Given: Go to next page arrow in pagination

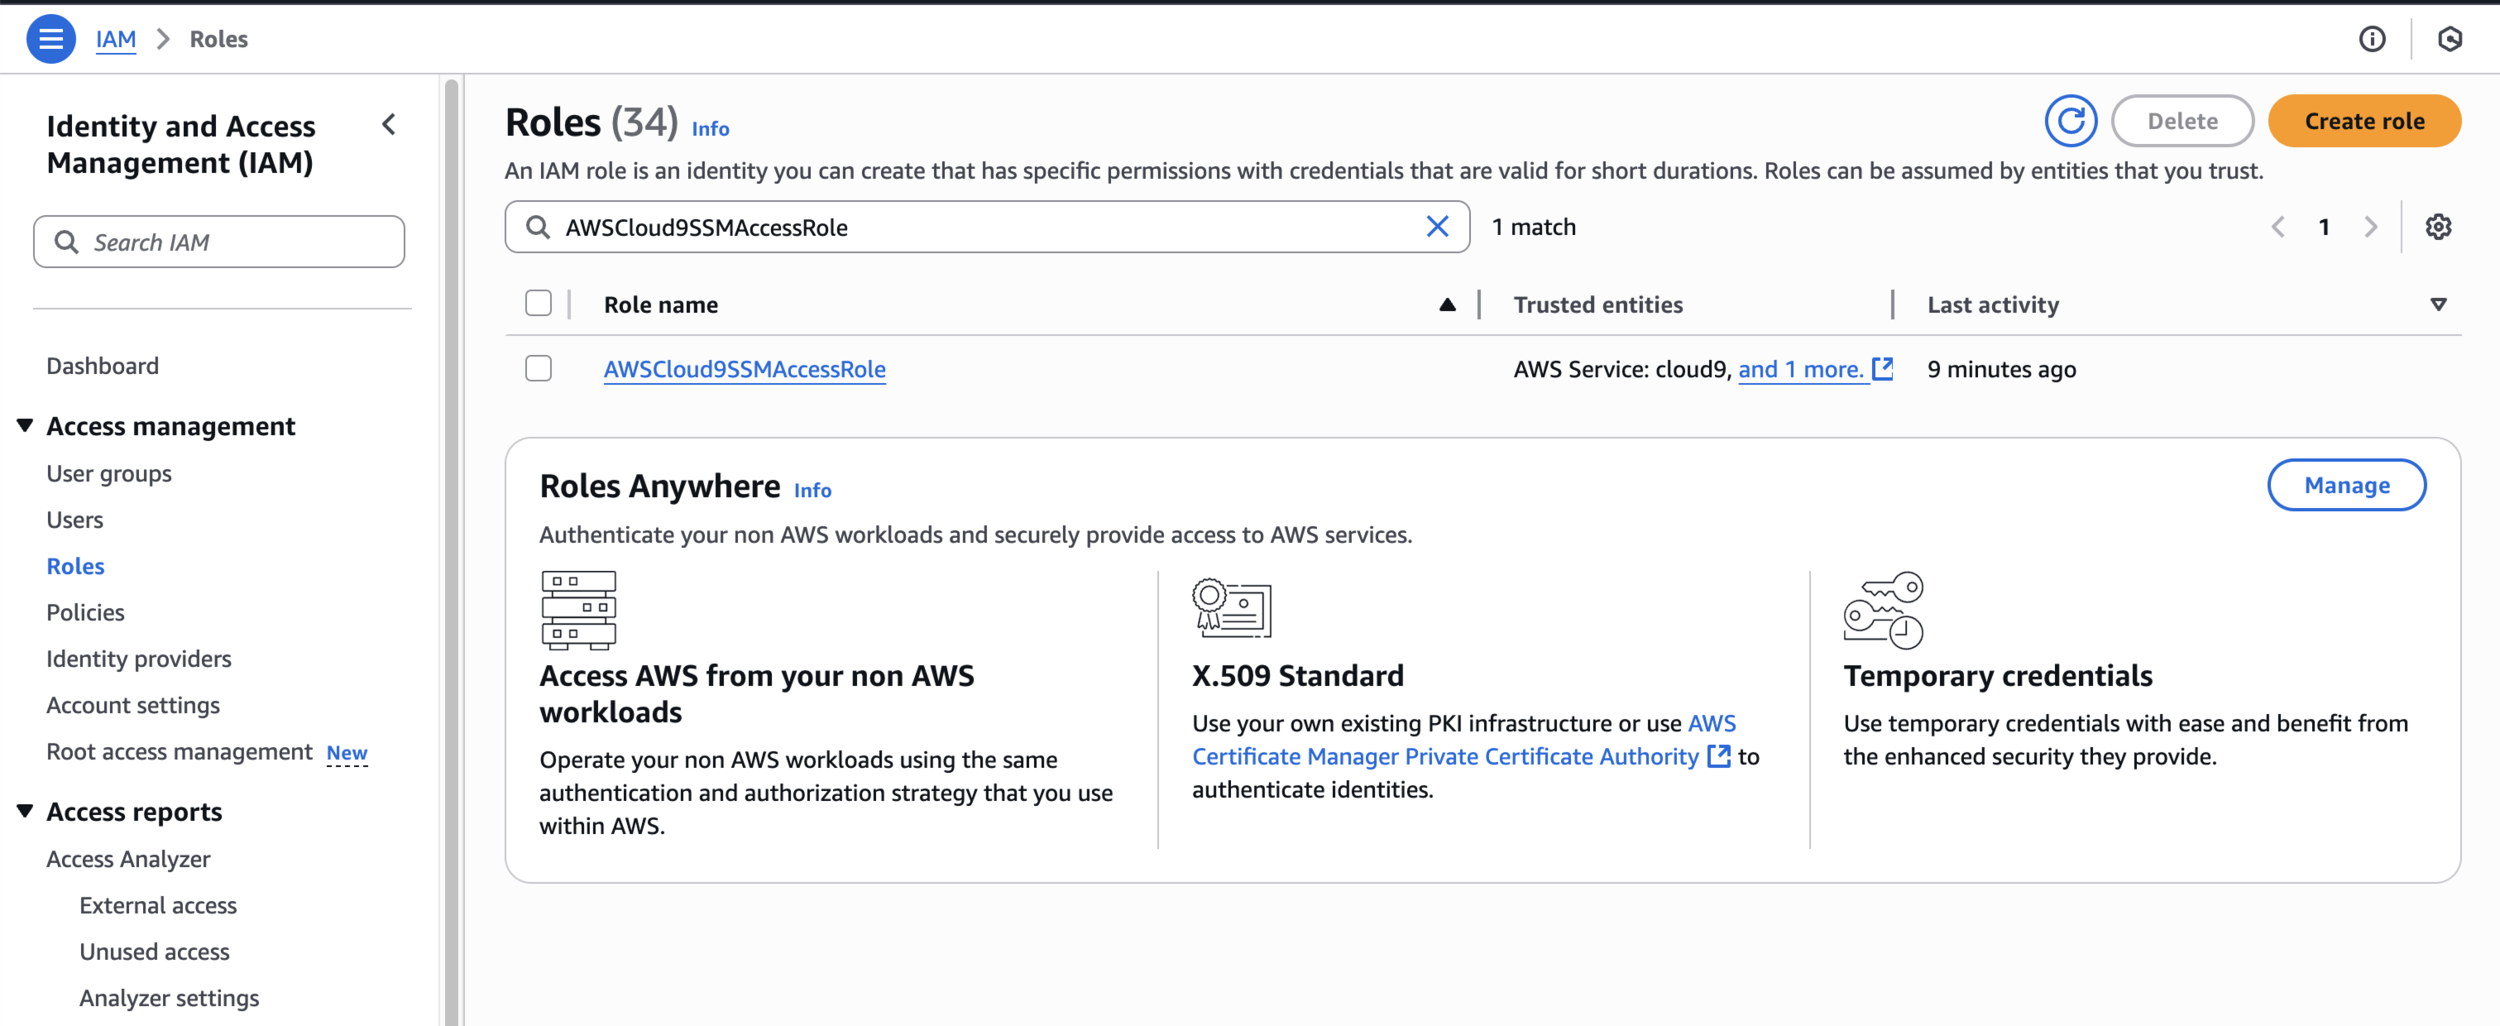Looking at the screenshot, I should coord(2371,227).
